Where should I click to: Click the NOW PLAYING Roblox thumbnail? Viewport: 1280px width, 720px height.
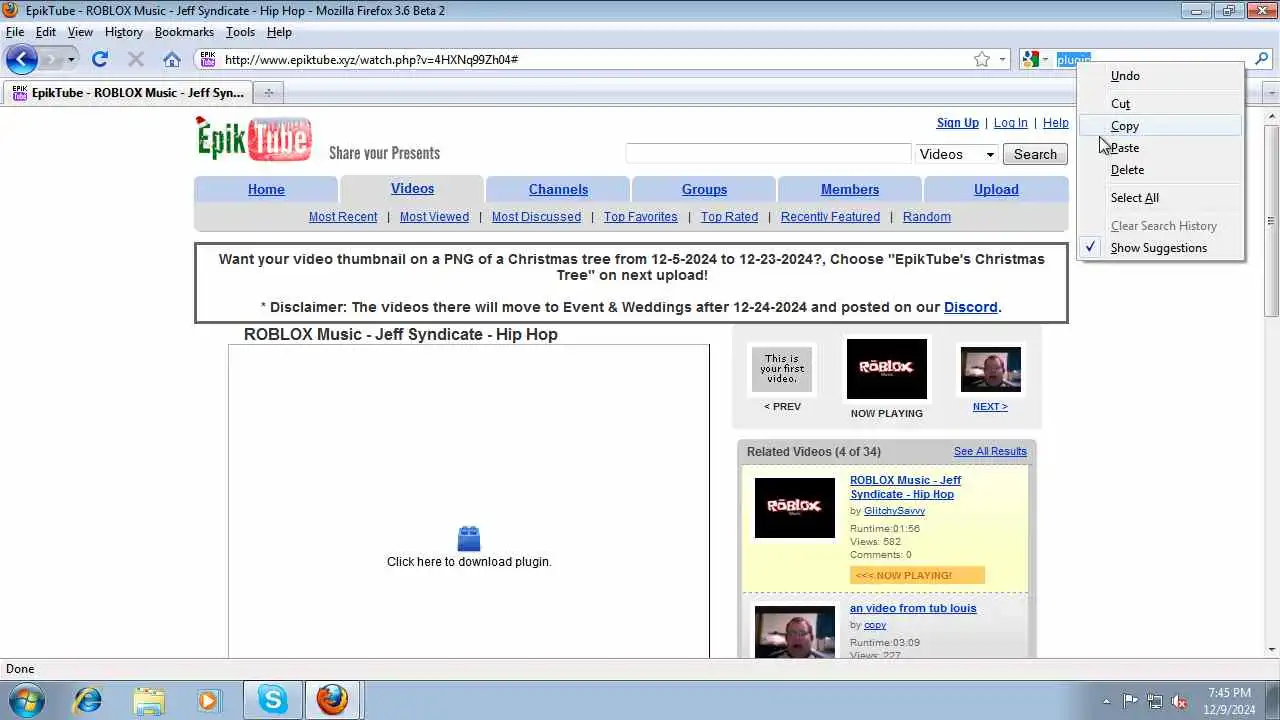tap(887, 369)
